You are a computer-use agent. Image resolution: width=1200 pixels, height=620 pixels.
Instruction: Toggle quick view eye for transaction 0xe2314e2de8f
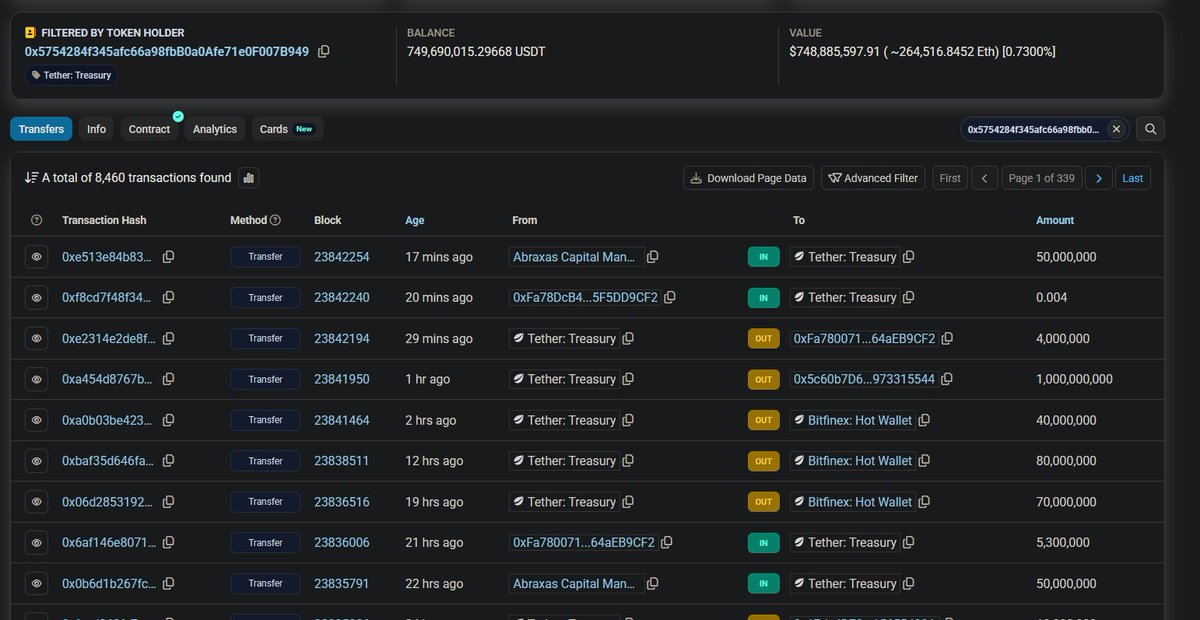click(x=37, y=339)
